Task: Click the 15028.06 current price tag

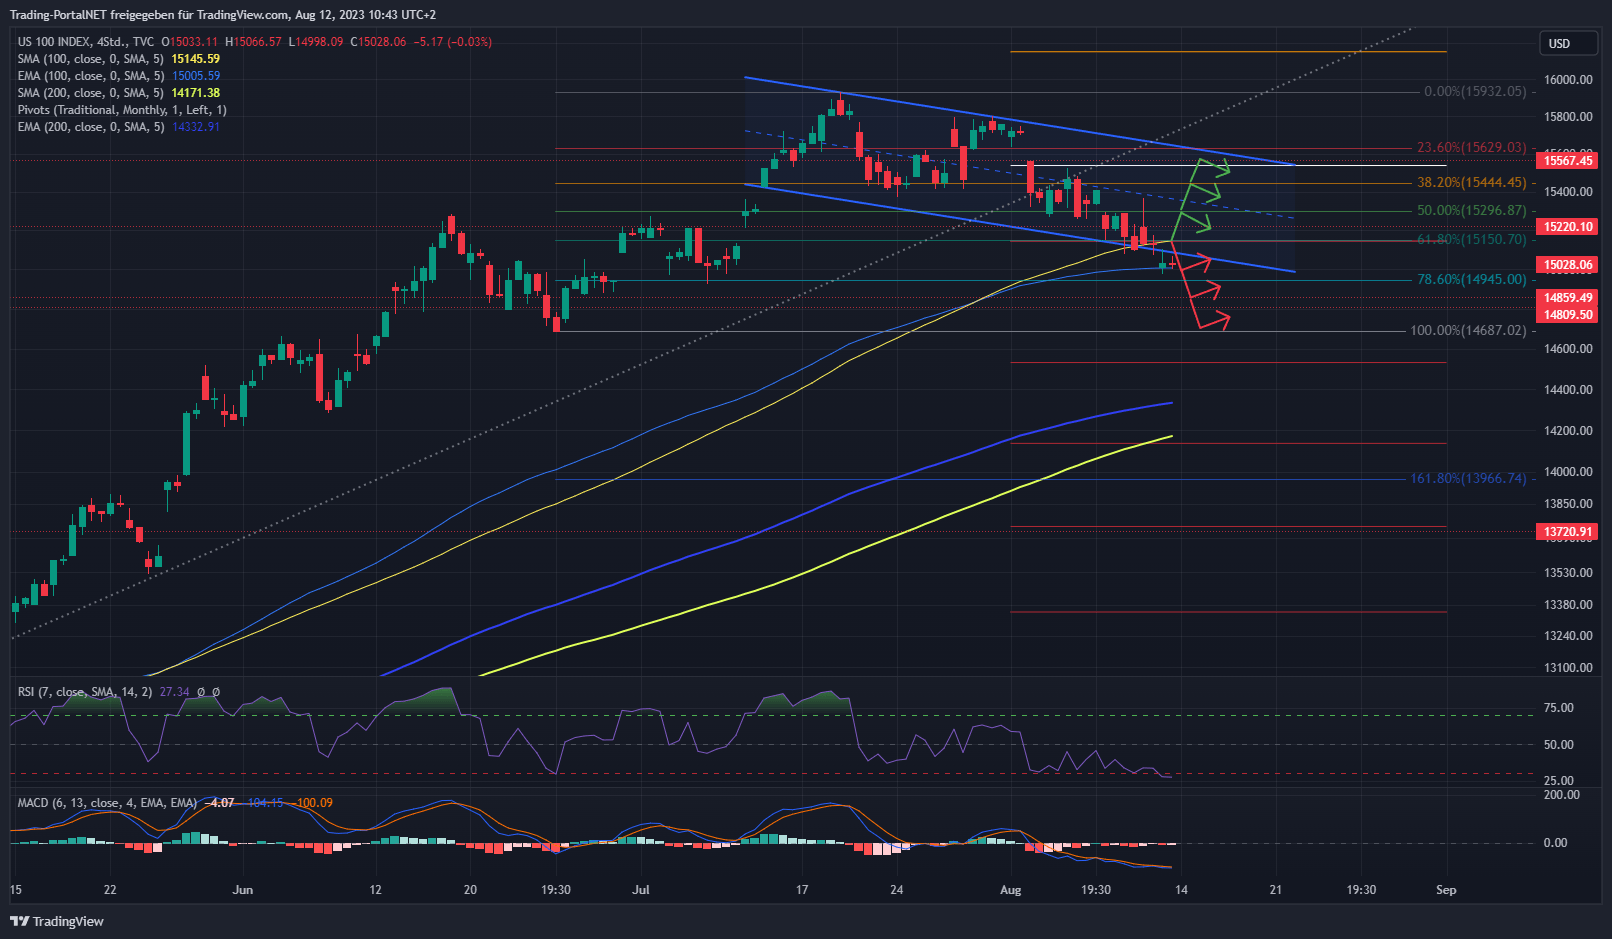Action: point(1567,265)
